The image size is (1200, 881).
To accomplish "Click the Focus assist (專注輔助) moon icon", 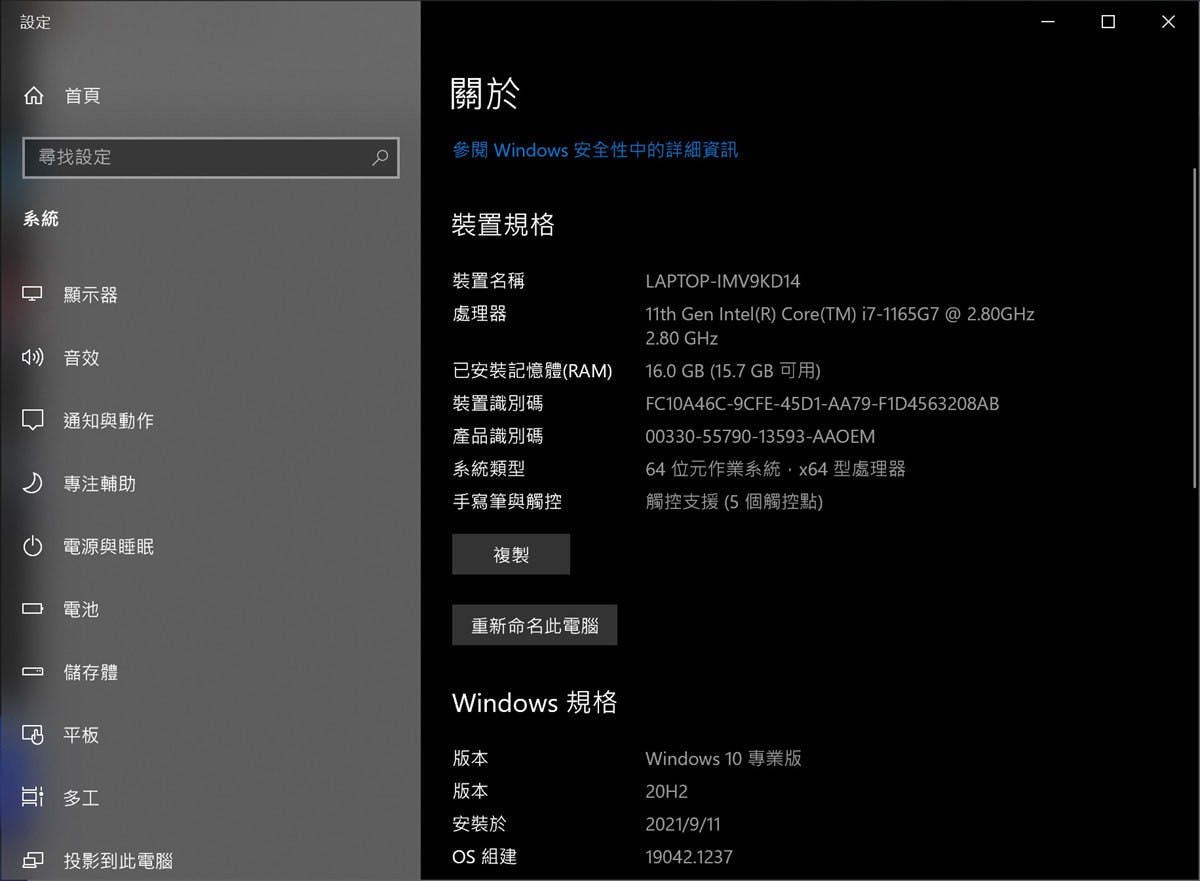I will click(33, 484).
